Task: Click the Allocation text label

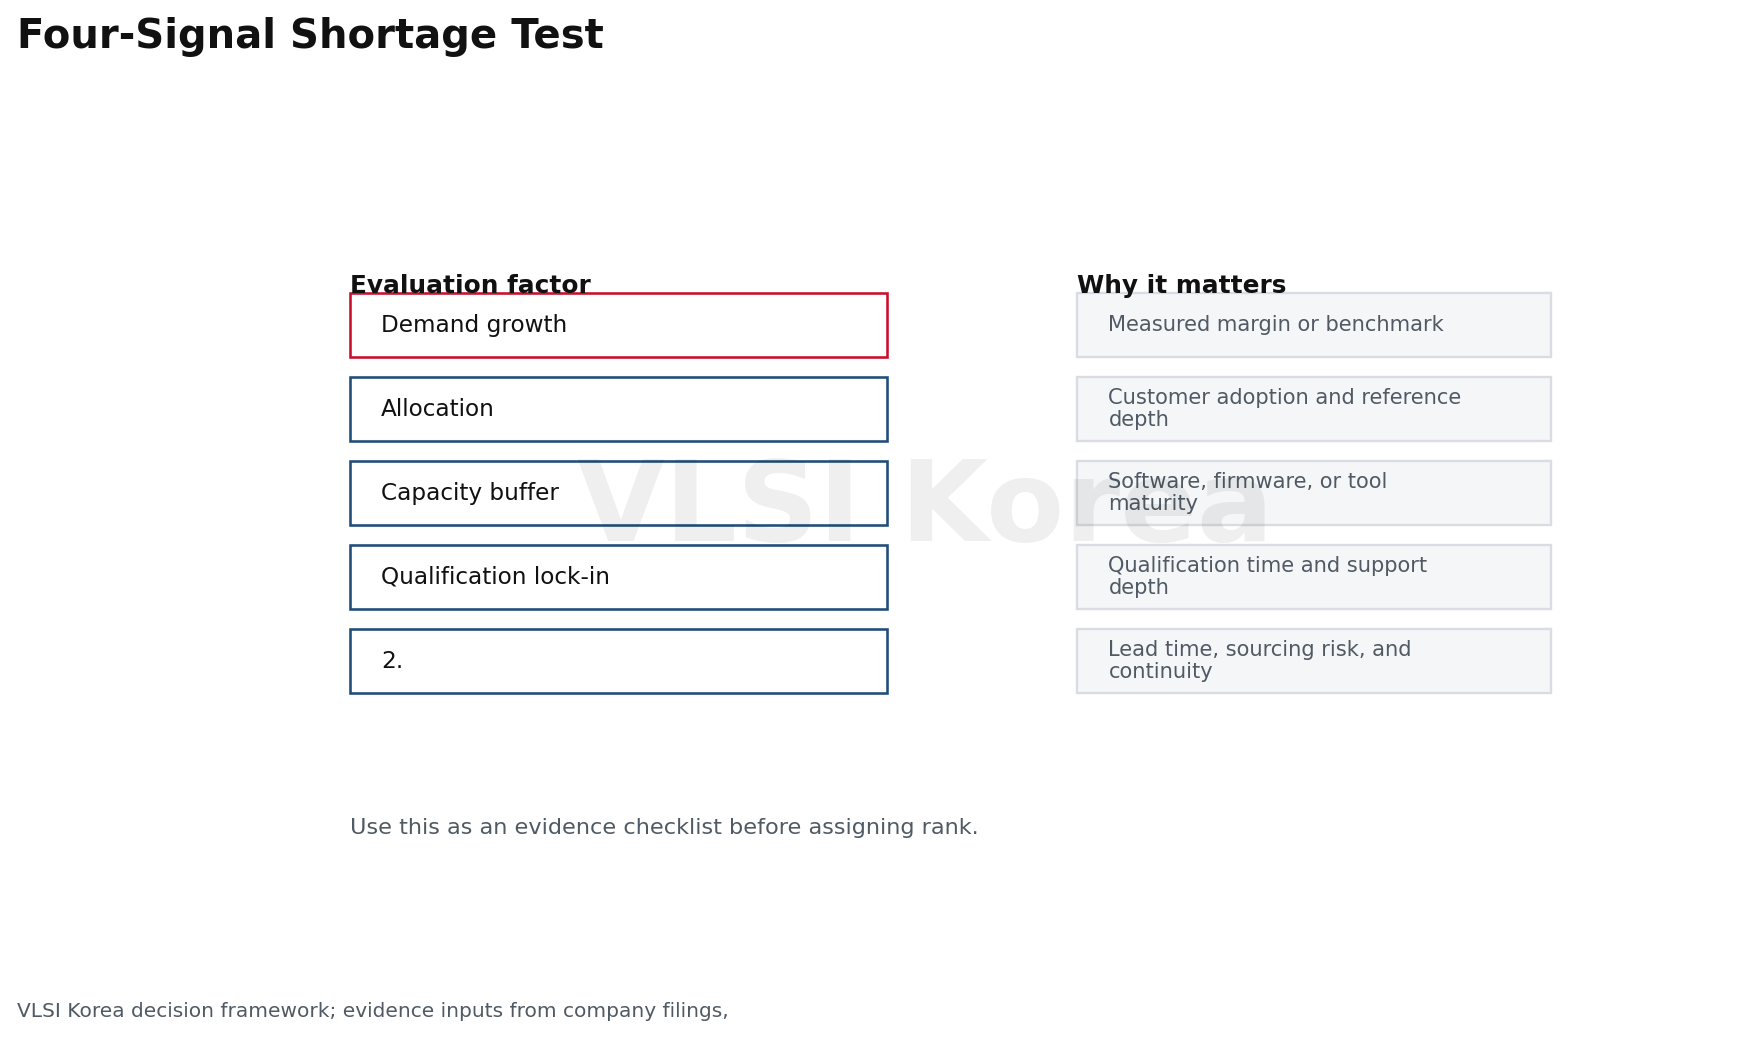Action: 437,409
